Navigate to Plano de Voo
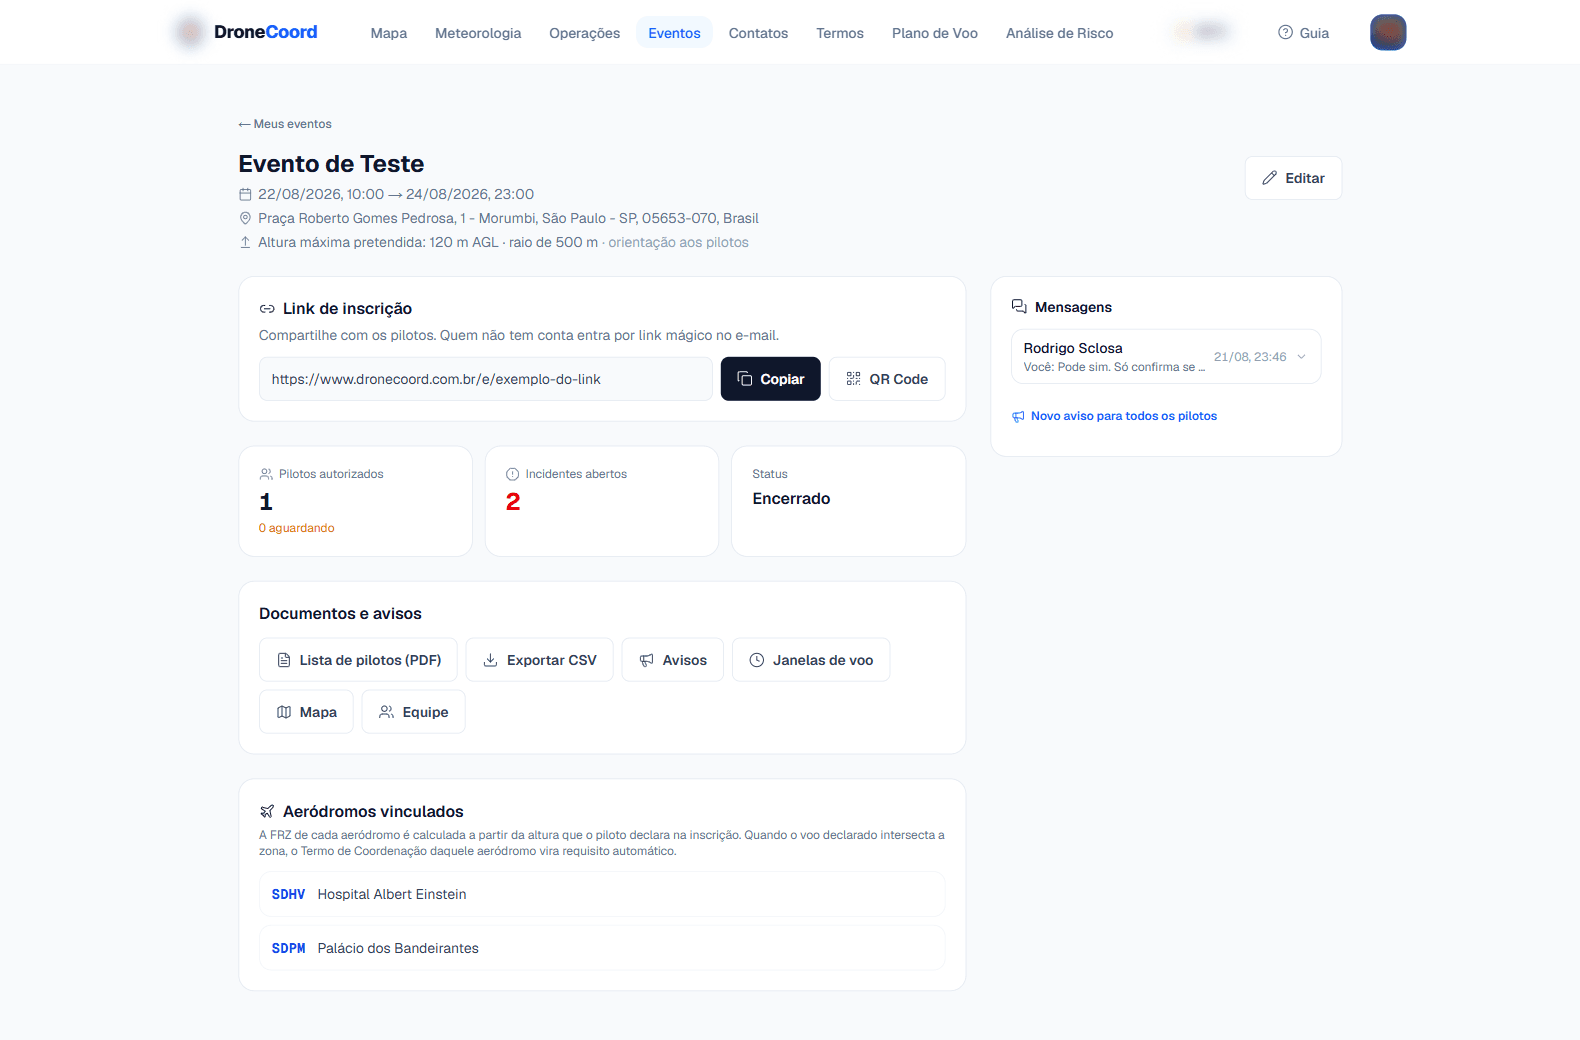1580x1040 pixels. 935,33
